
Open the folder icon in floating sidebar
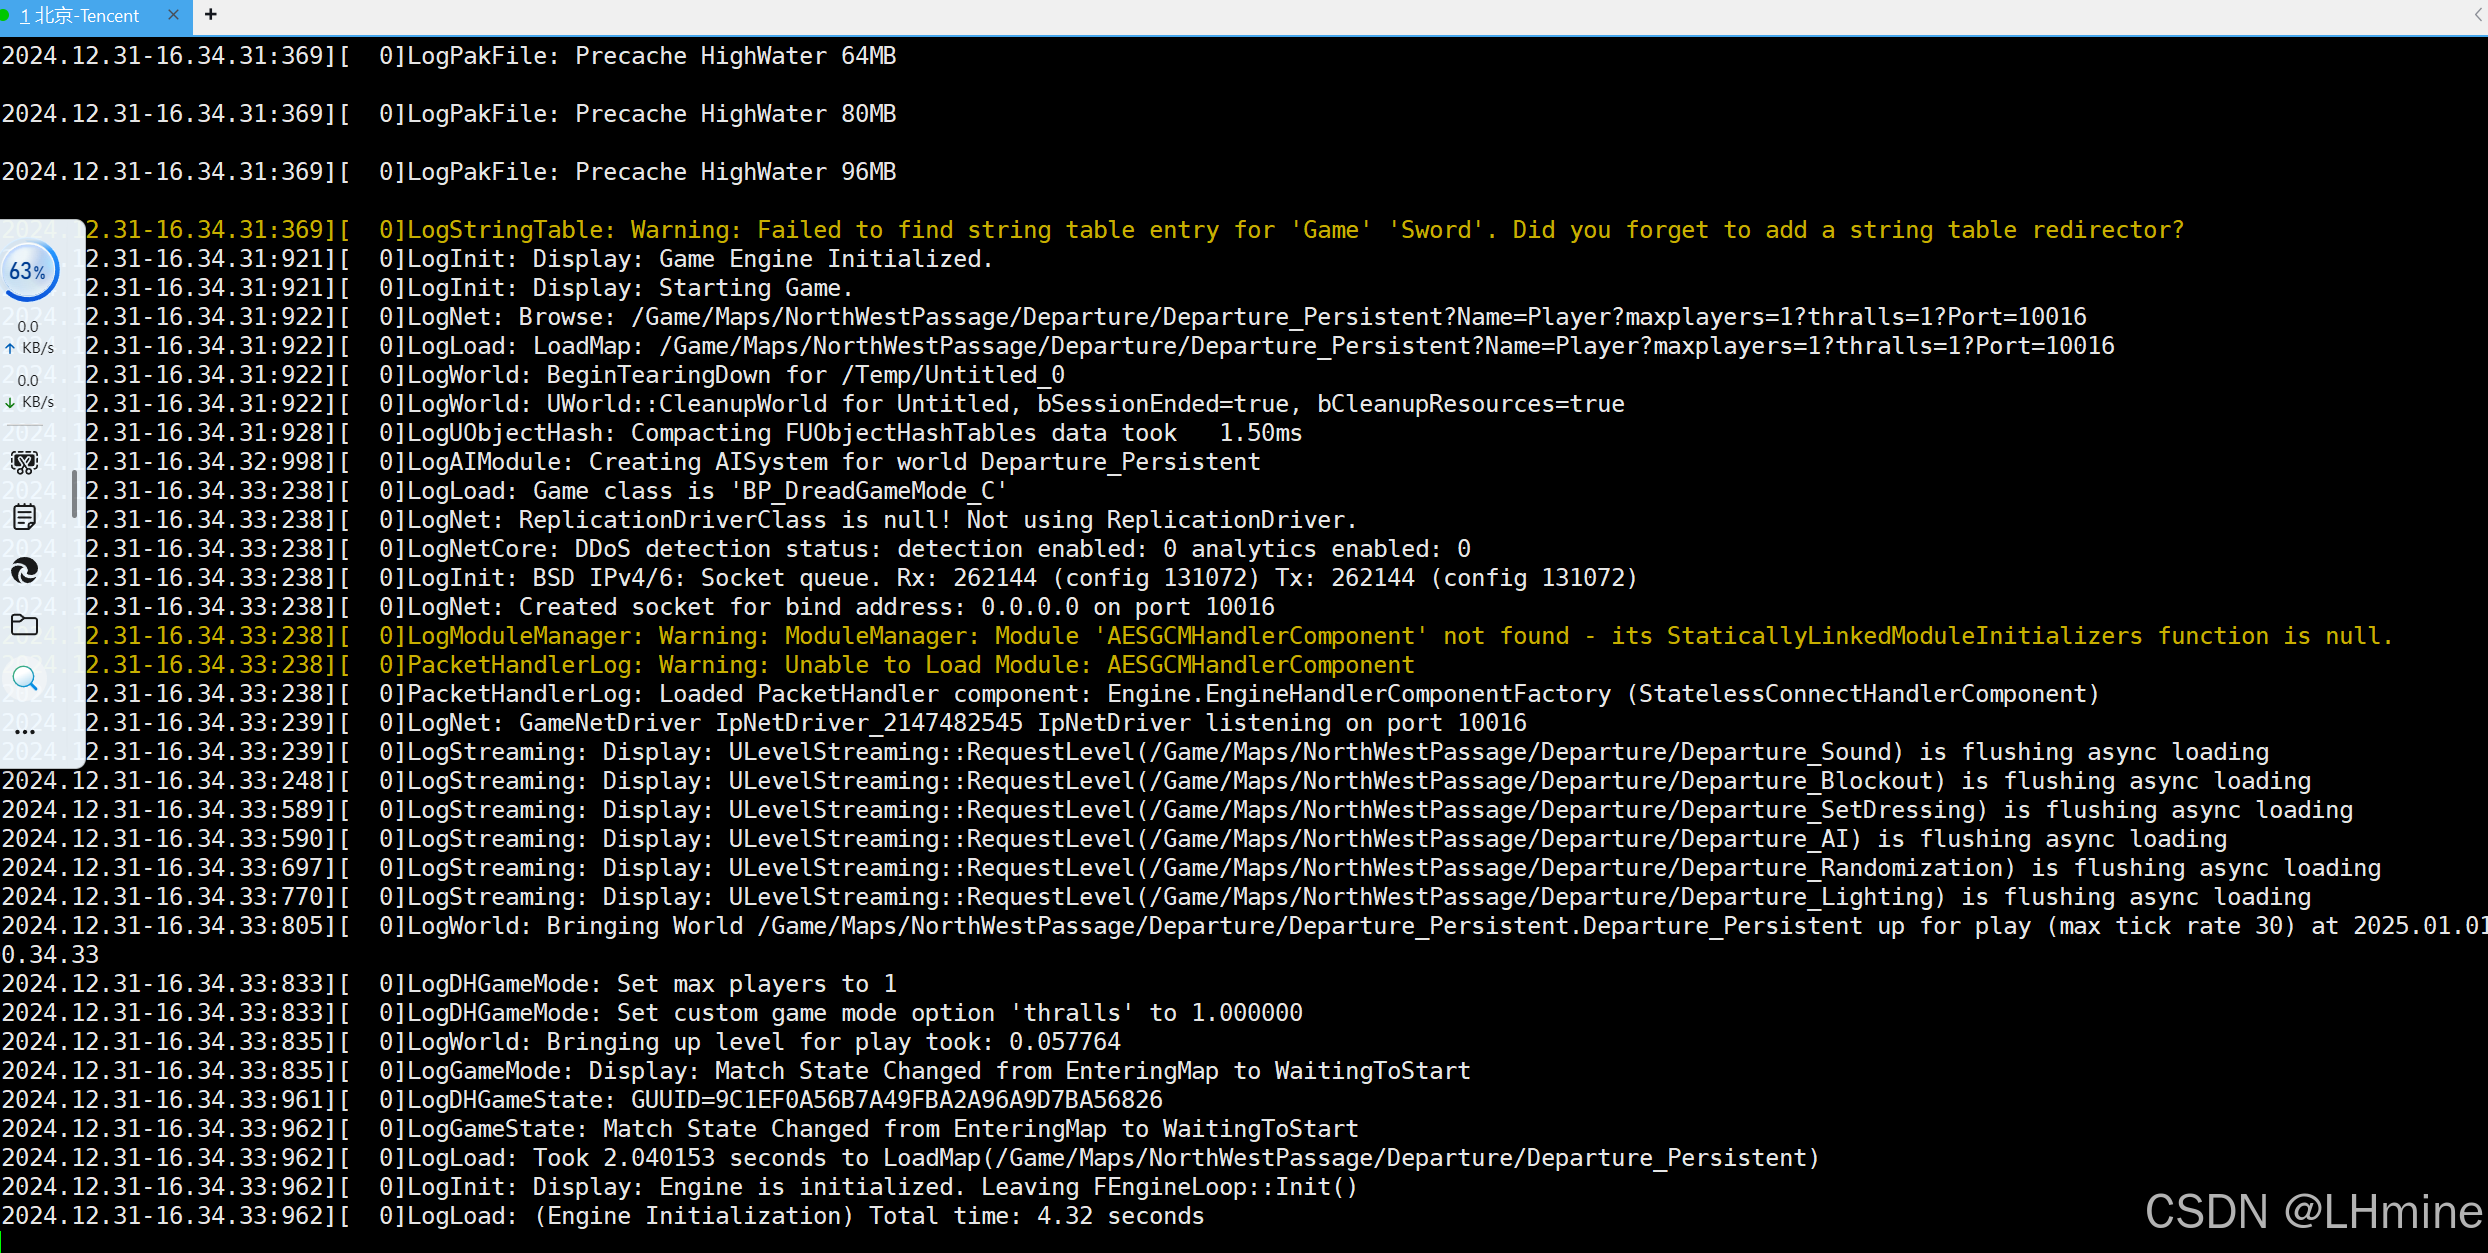coord(24,625)
